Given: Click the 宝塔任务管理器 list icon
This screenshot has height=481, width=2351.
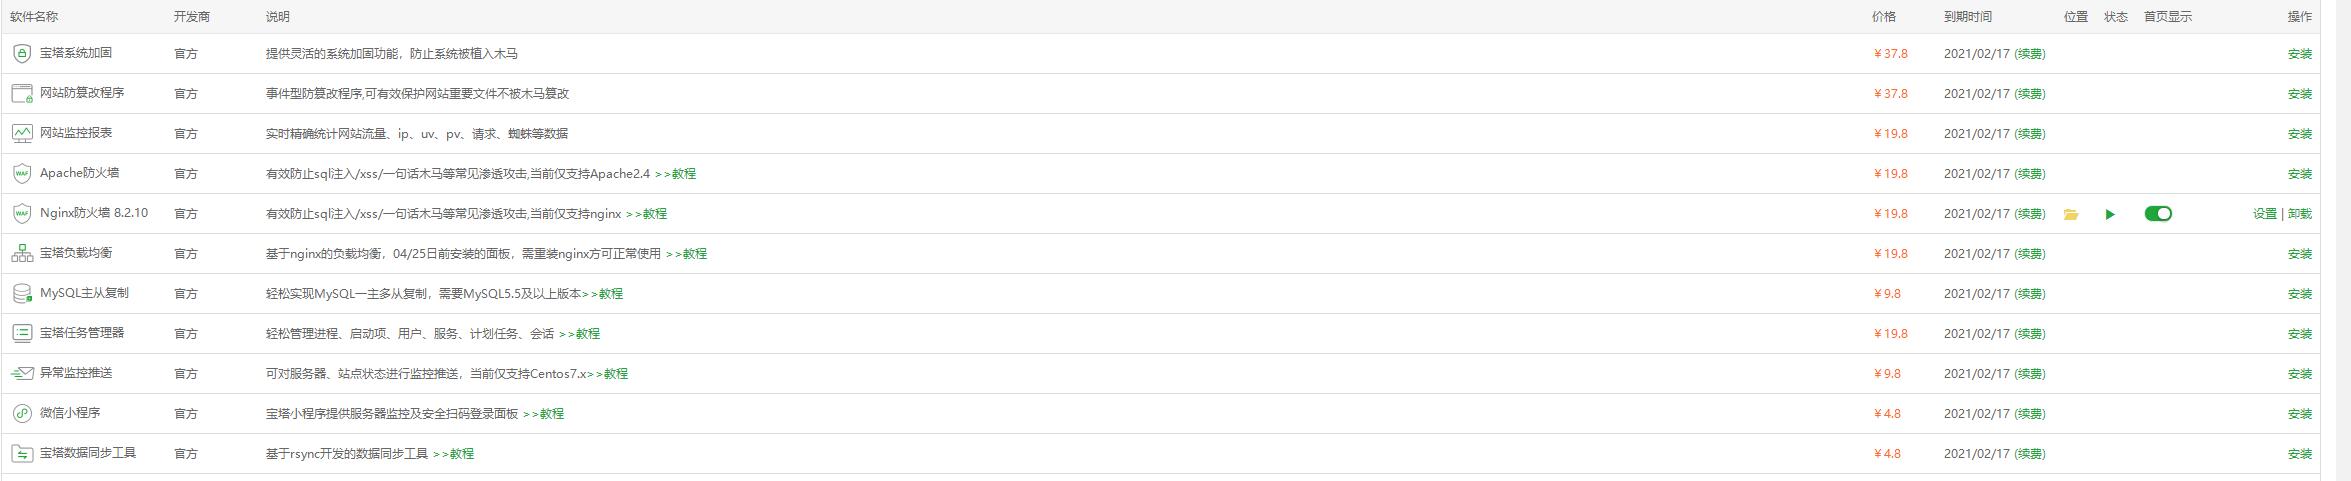Looking at the screenshot, I should 22,334.
